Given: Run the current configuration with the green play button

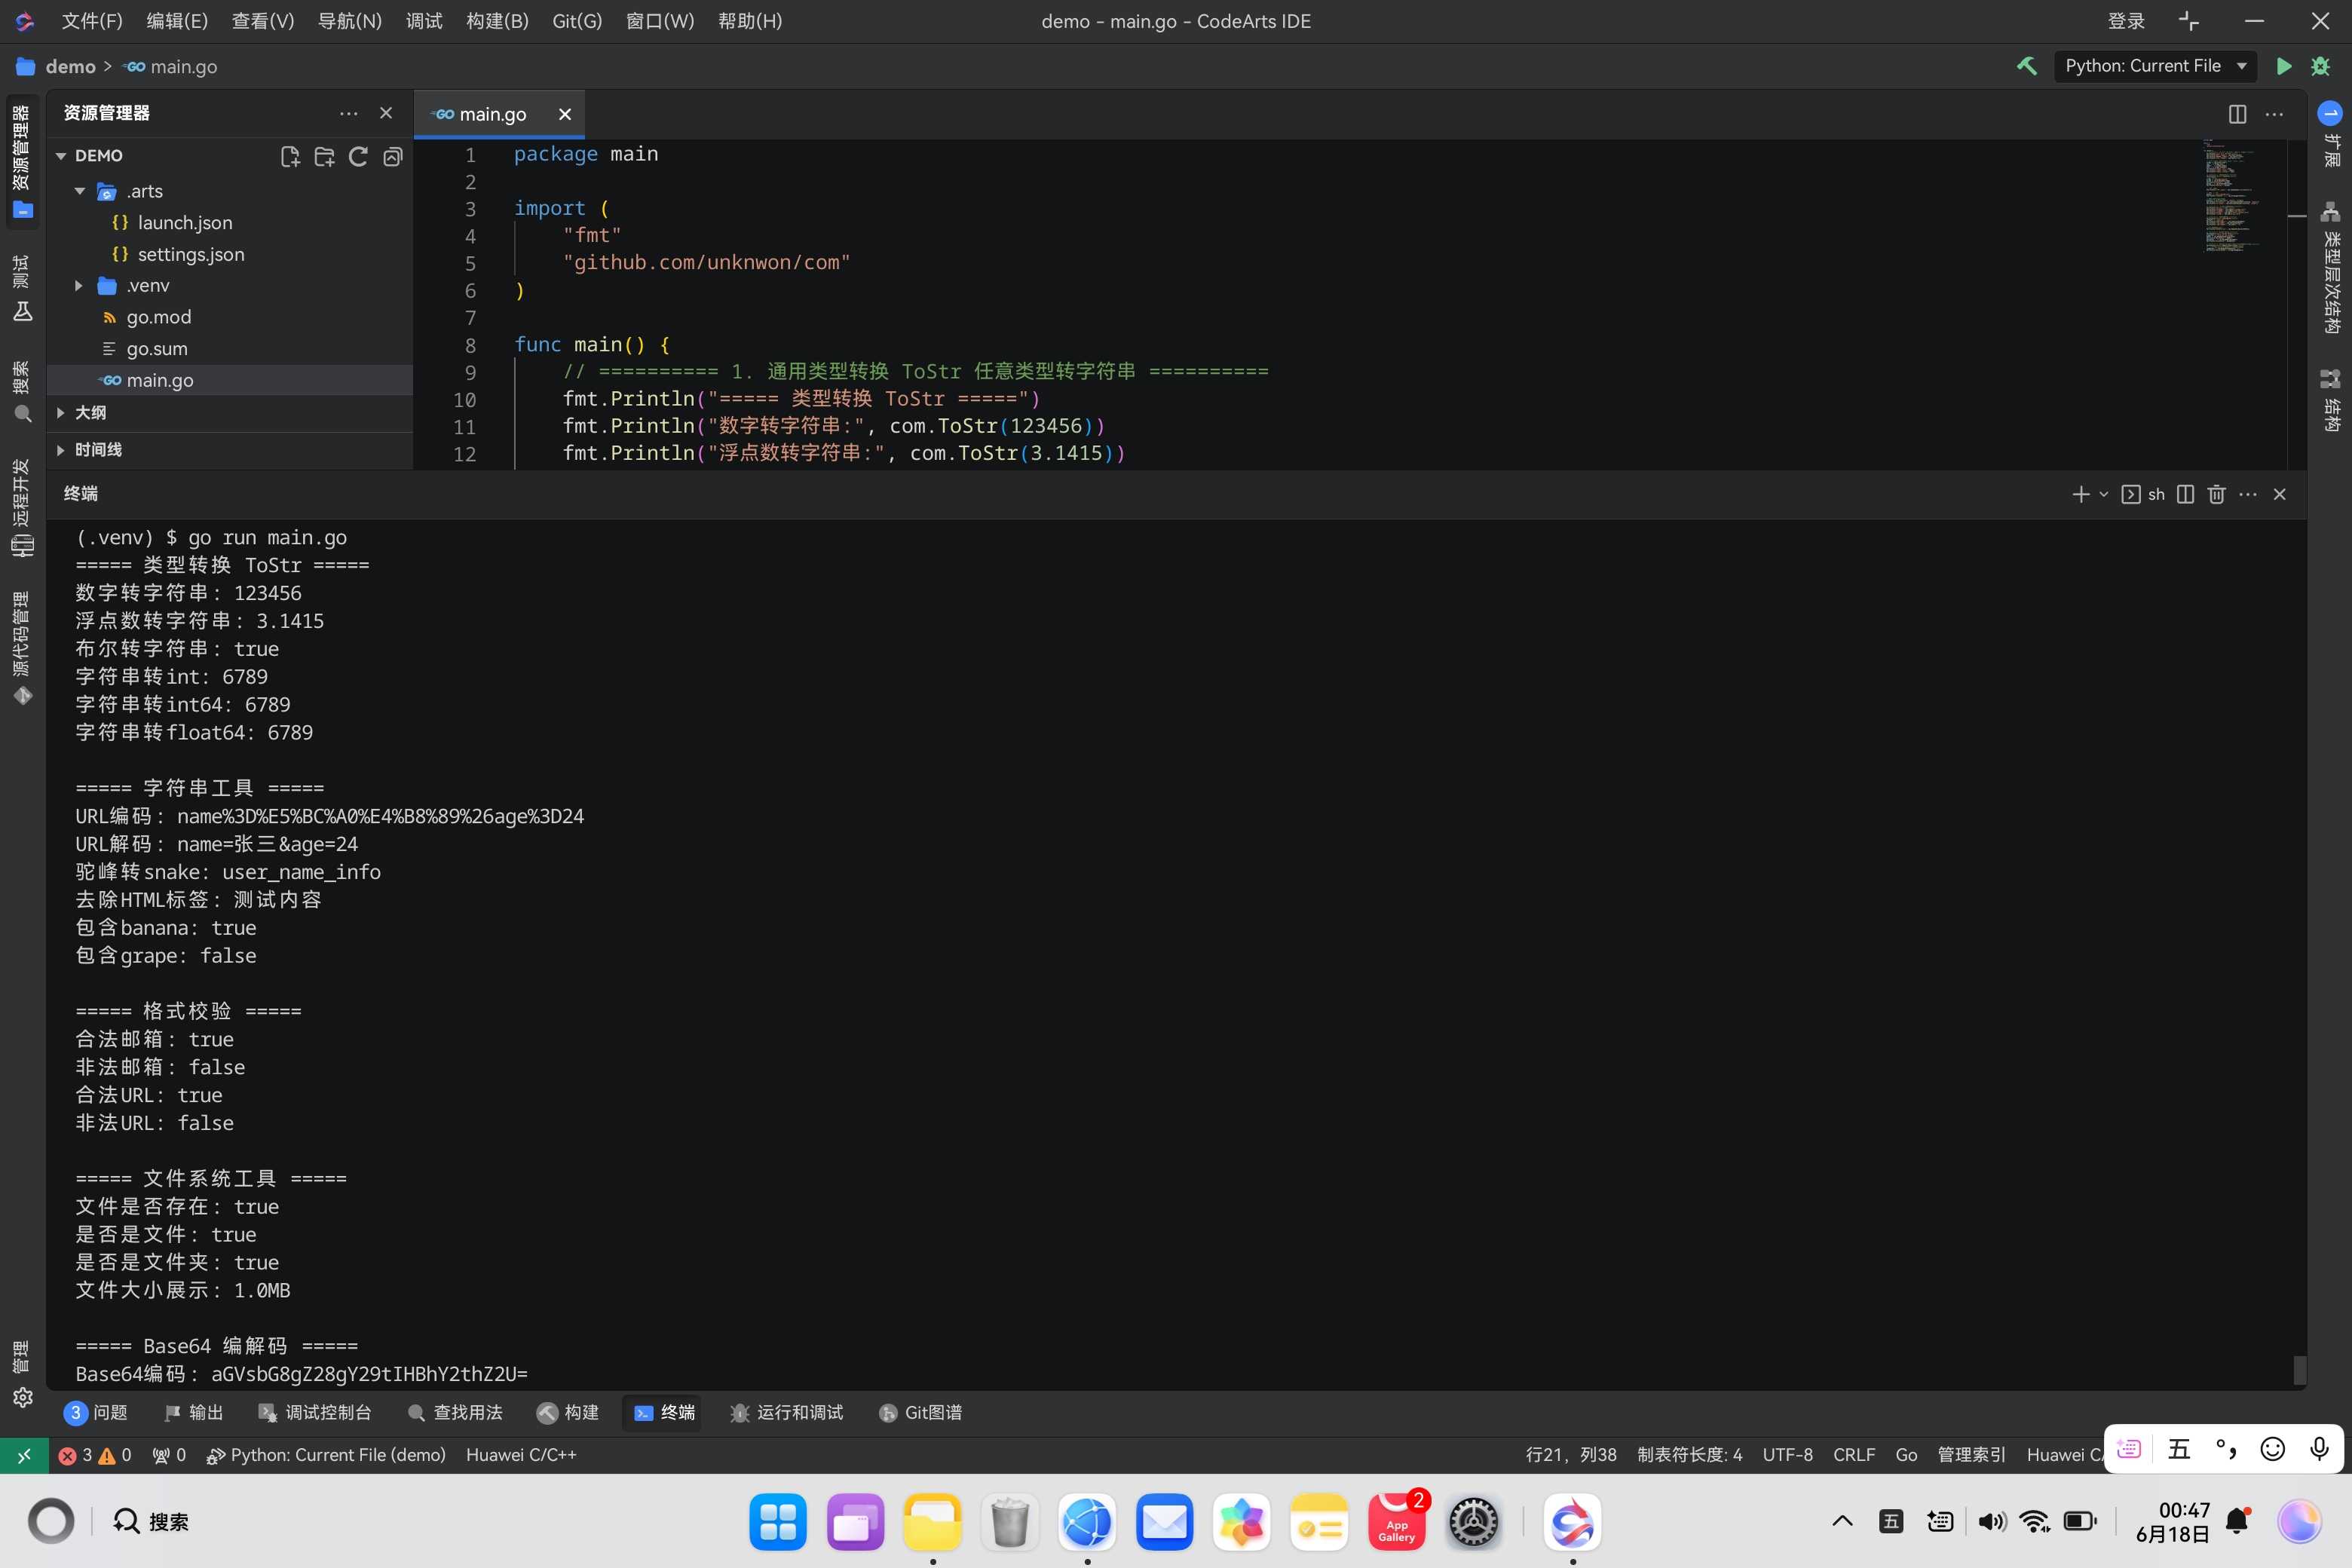Looking at the screenshot, I should 2284,66.
